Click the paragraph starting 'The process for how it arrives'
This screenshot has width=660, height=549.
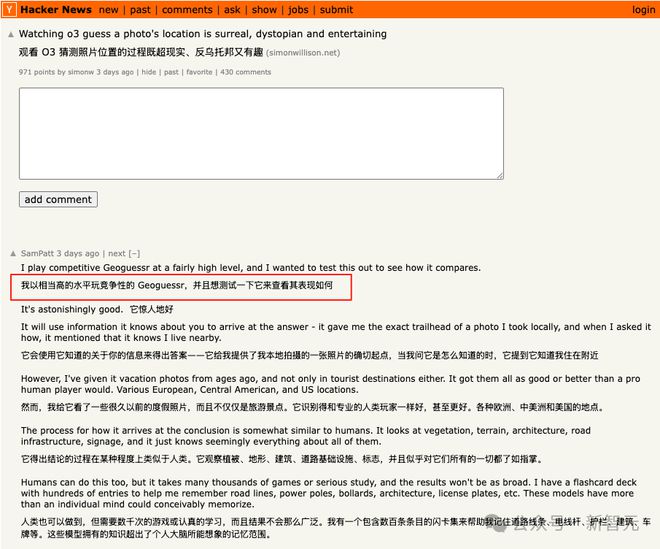point(306,436)
